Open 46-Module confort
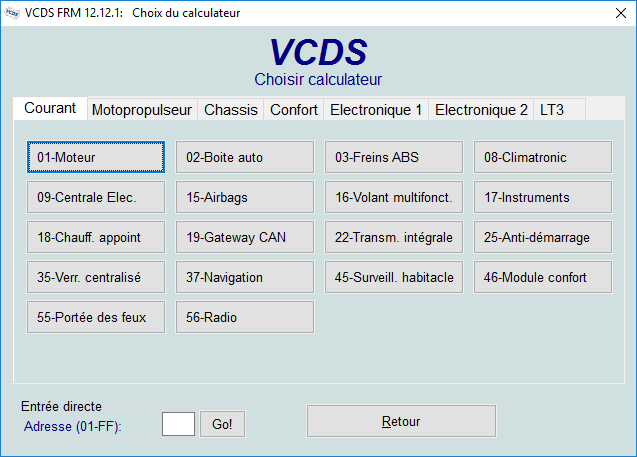This screenshot has width=637, height=457. [542, 277]
